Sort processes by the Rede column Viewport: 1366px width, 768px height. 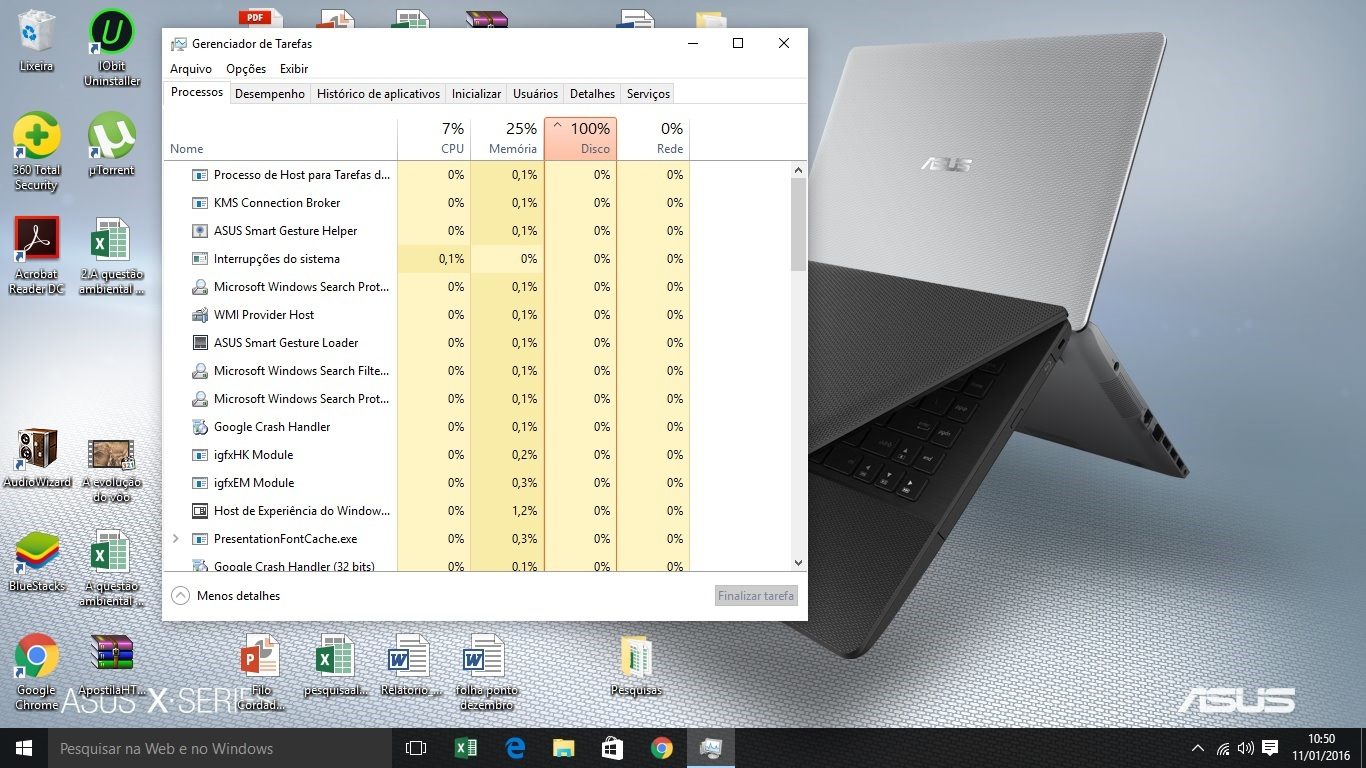point(653,139)
